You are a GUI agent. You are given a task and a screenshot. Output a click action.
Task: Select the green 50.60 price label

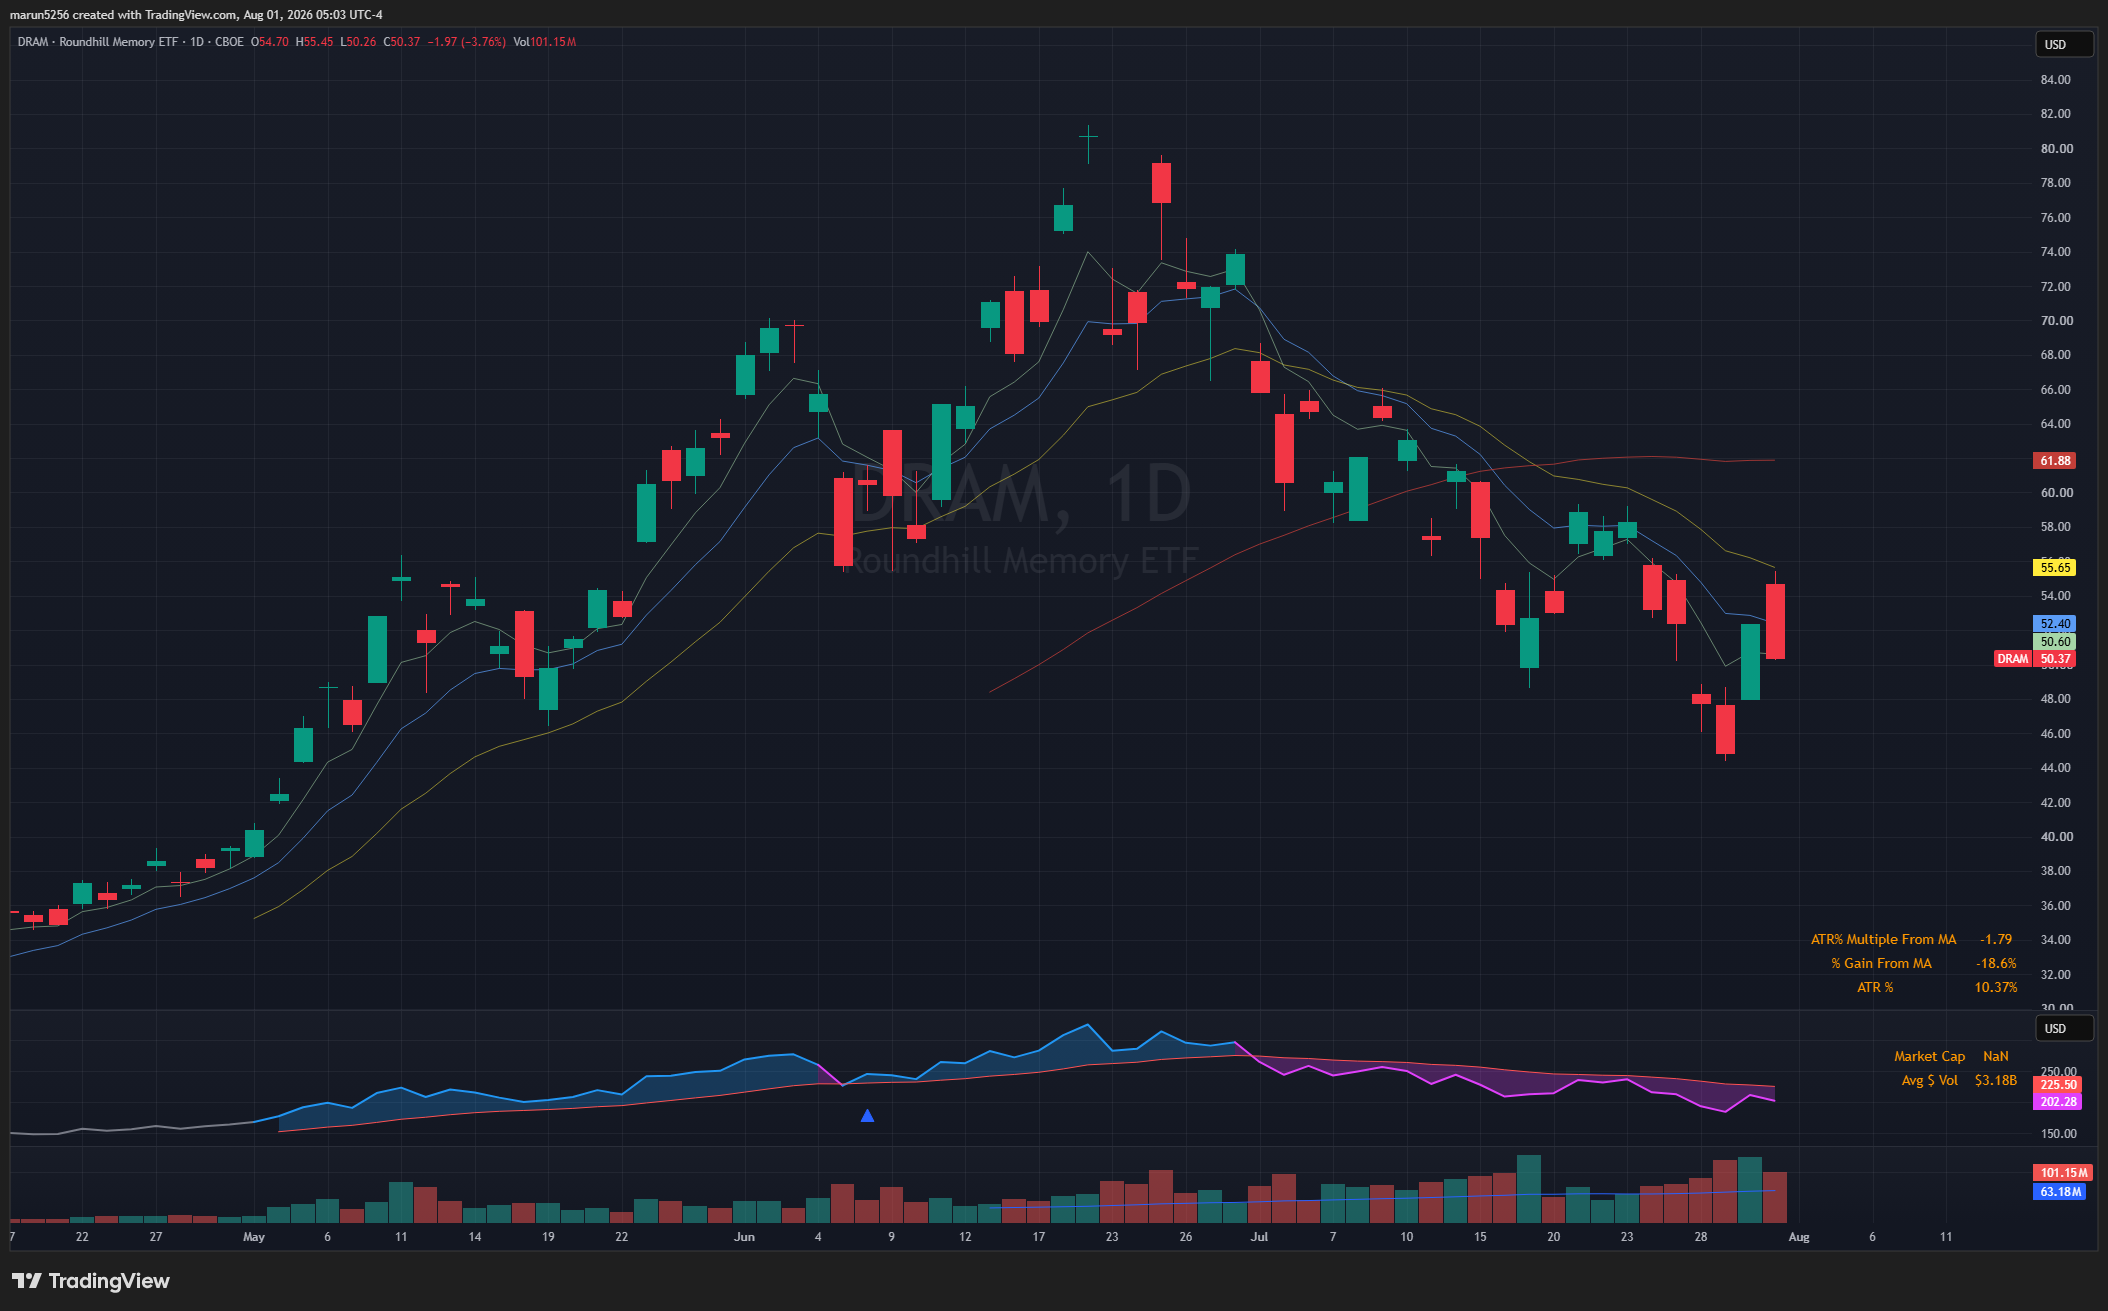(x=2054, y=642)
